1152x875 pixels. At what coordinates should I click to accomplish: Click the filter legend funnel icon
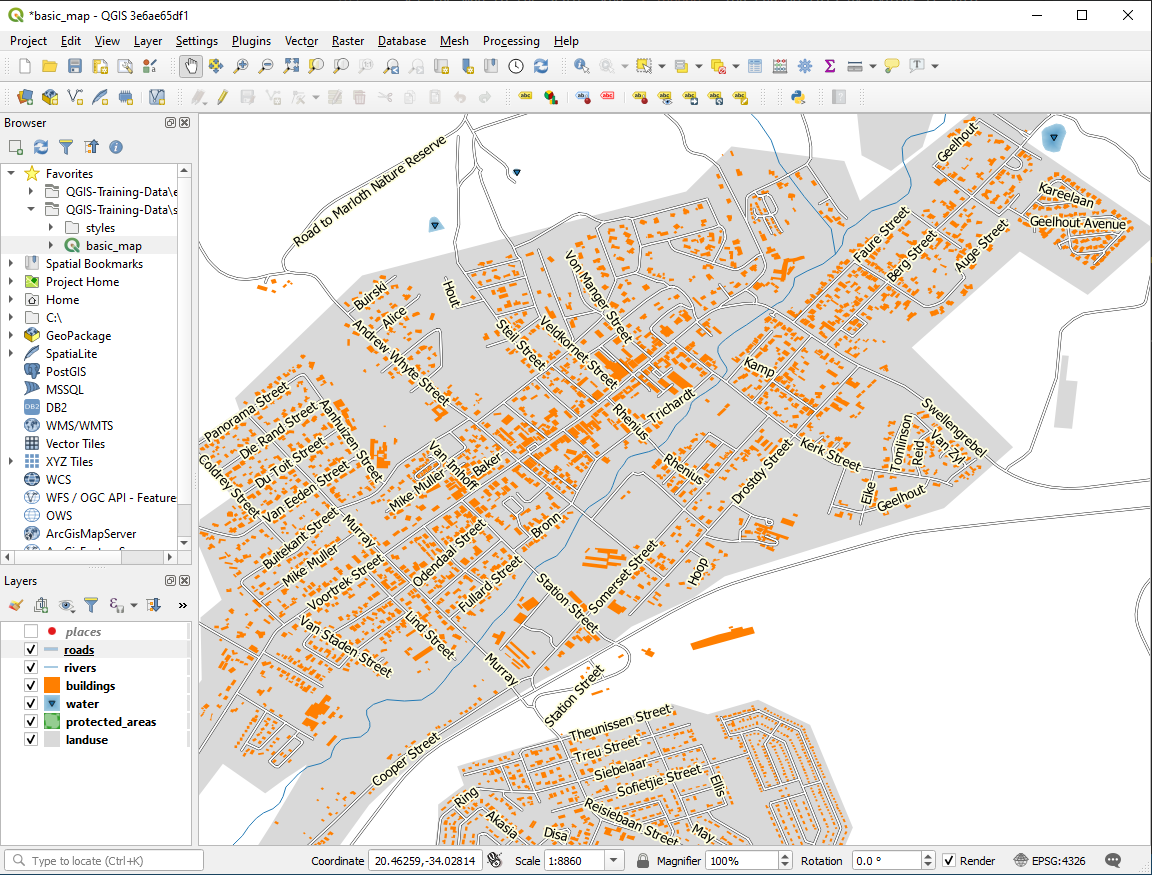91,605
